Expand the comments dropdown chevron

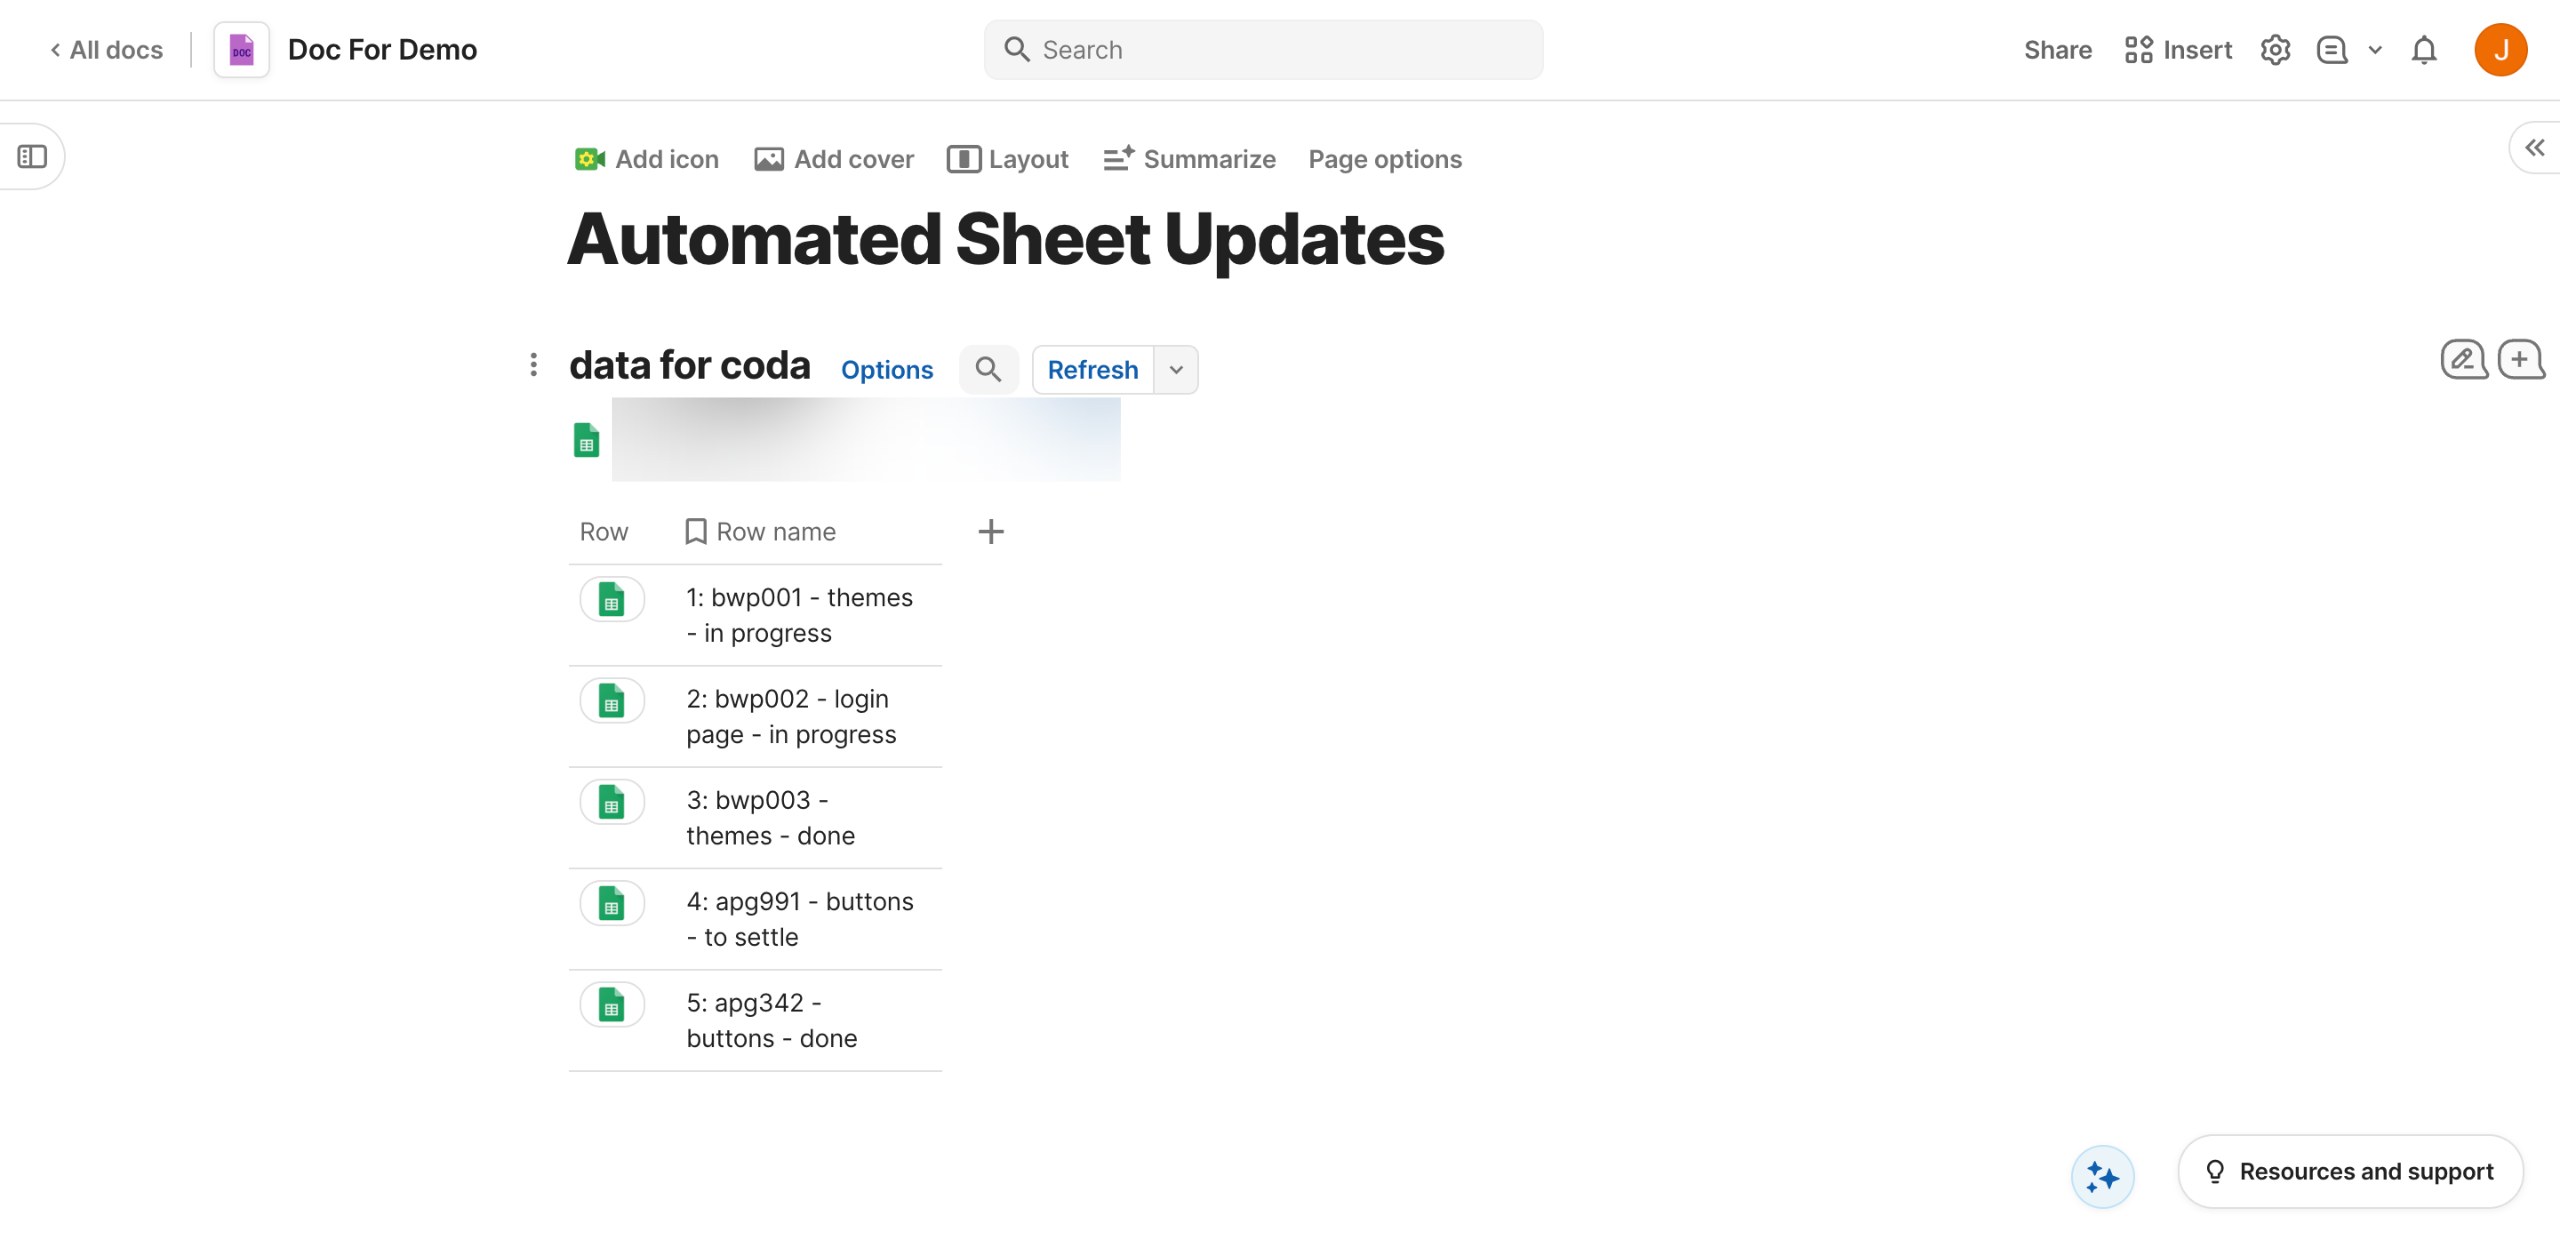tap(2375, 50)
